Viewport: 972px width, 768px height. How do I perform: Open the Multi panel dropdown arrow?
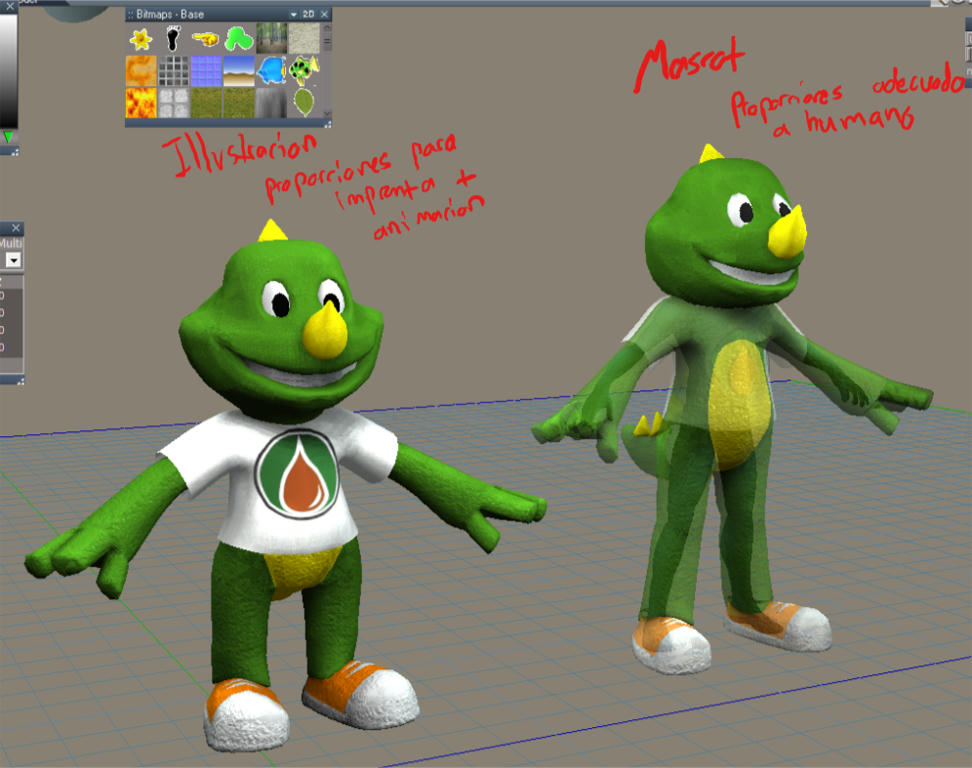(x=13, y=260)
